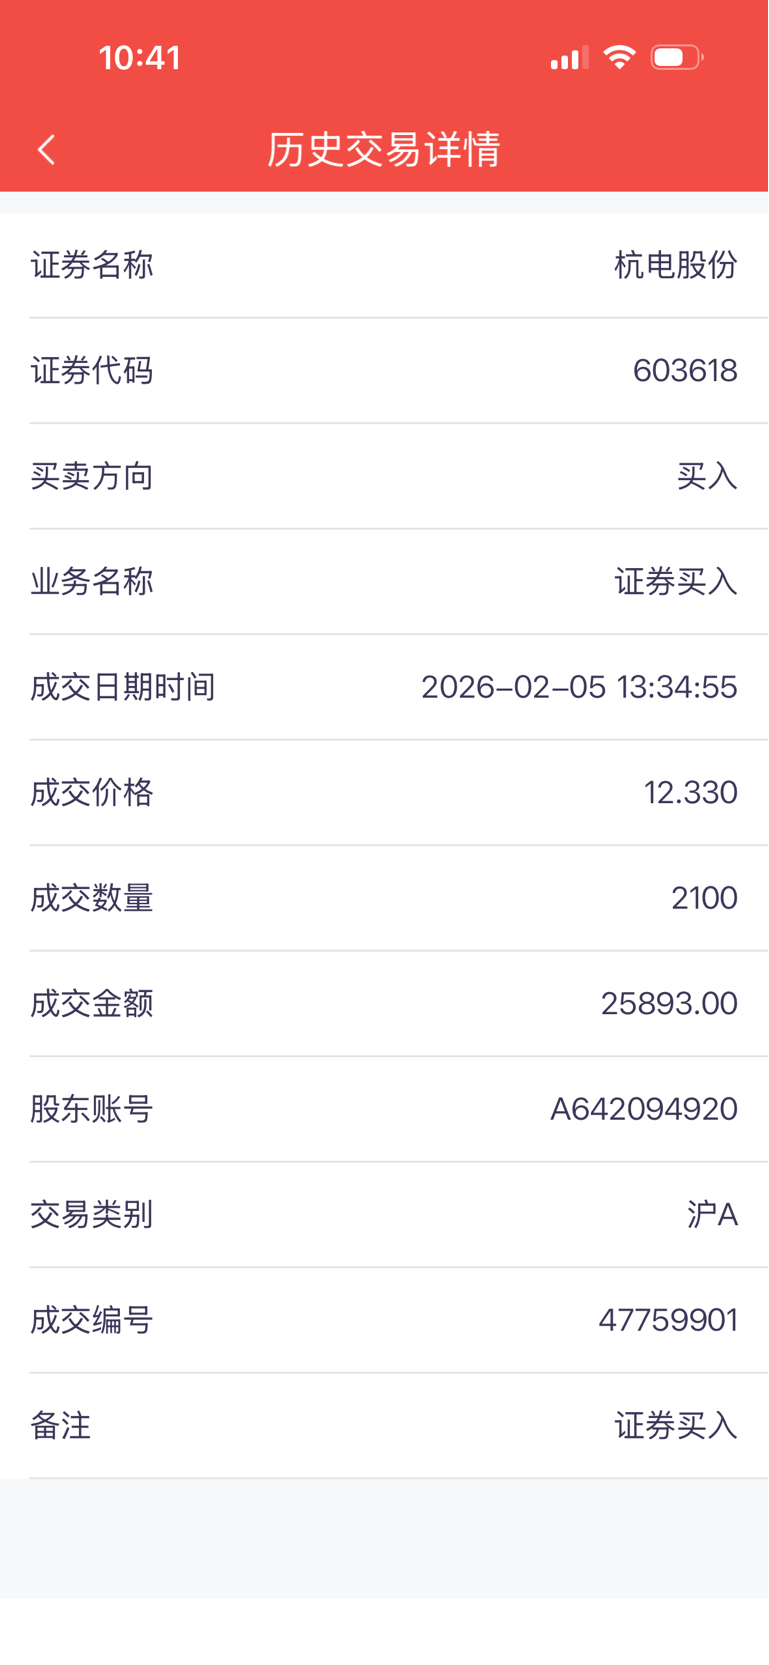Tap the 成交价格 value 12.330
The width and height of the screenshot is (769, 1665).
coord(691,793)
